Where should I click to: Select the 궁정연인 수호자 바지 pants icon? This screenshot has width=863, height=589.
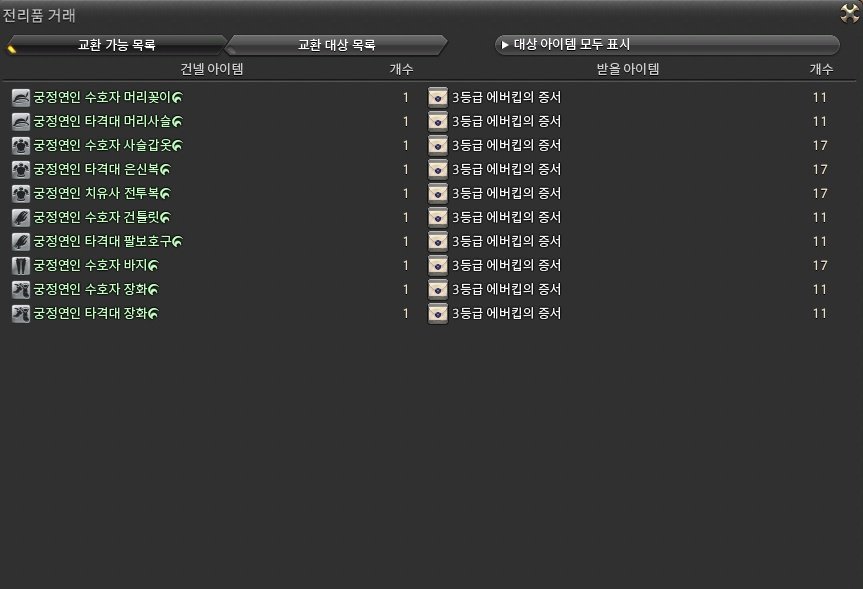[21, 265]
